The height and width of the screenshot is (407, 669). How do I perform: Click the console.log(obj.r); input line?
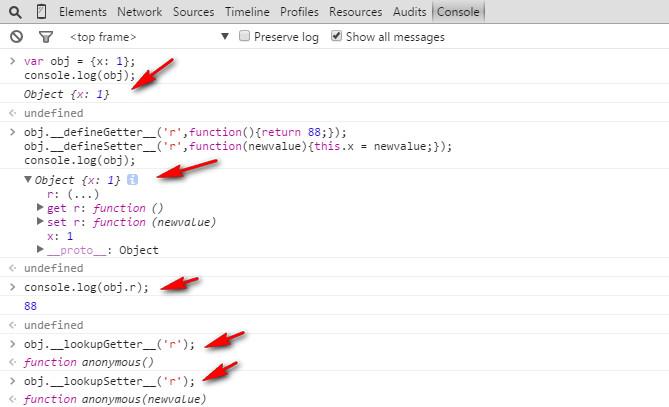[x=86, y=287]
